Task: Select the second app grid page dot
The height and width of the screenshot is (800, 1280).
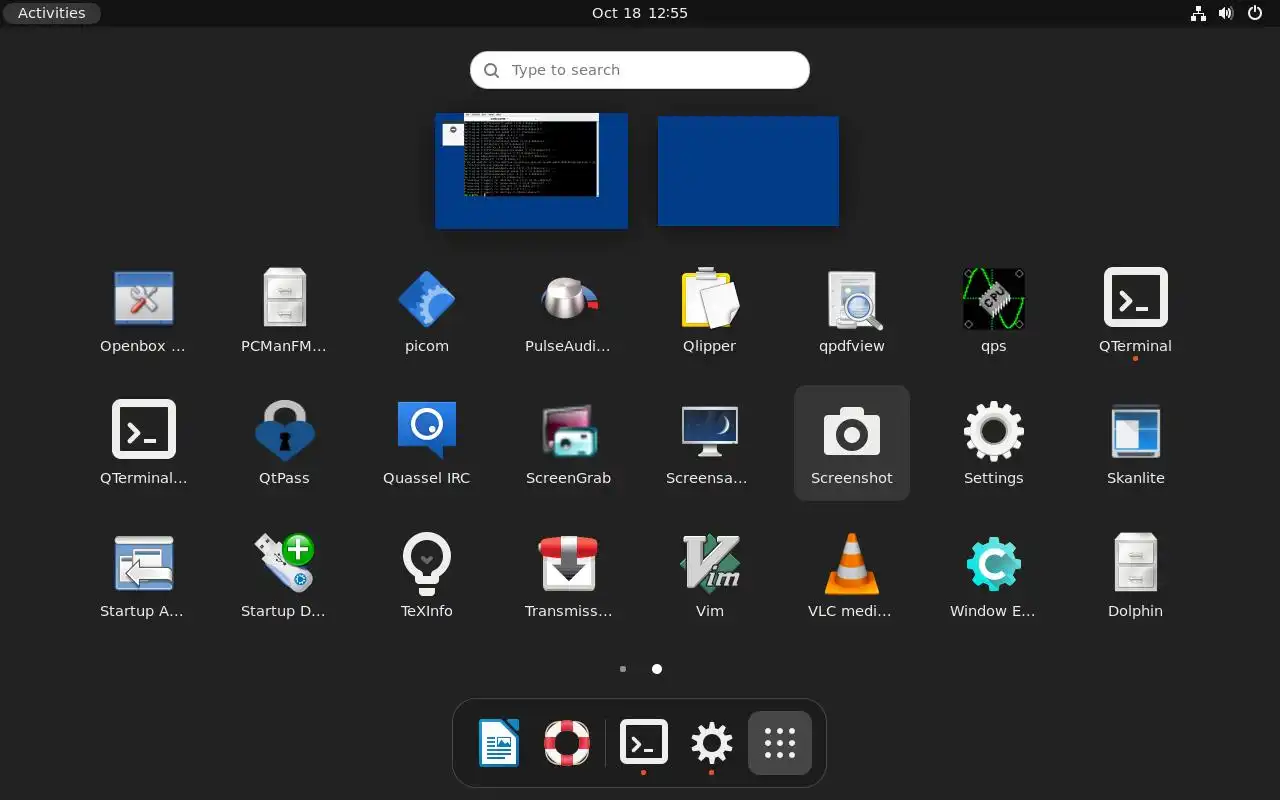Action: tap(657, 669)
